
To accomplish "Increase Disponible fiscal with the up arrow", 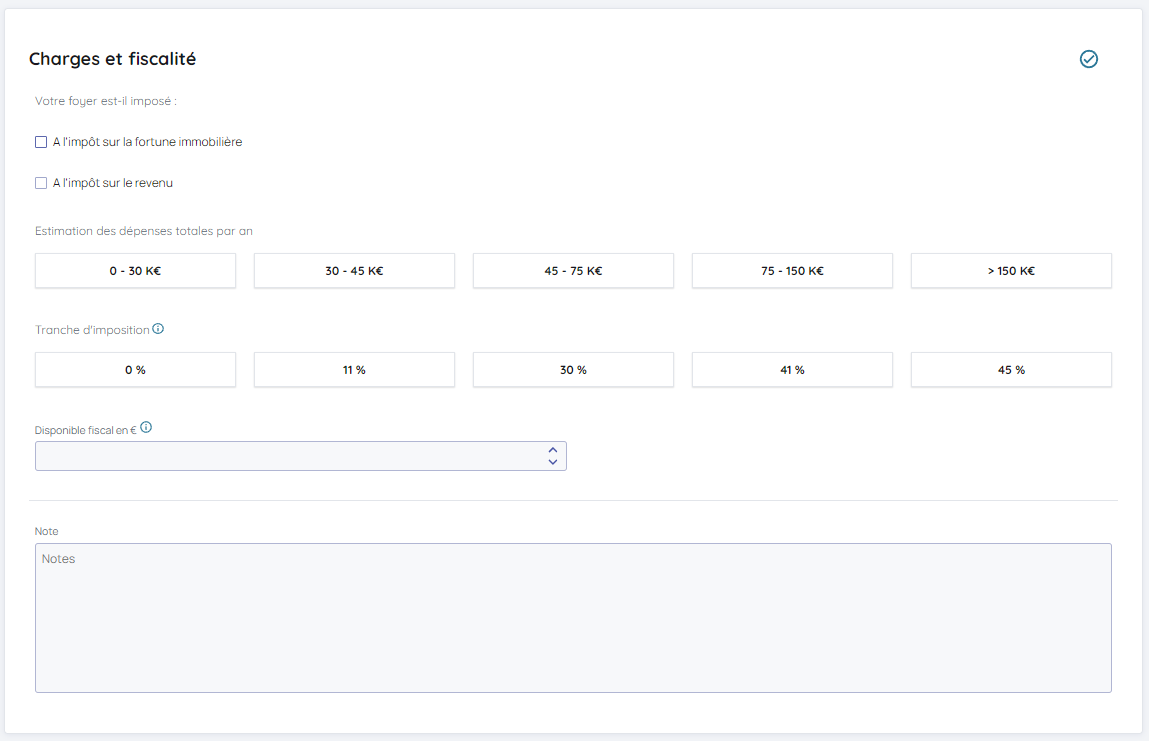I will point(553,450).
